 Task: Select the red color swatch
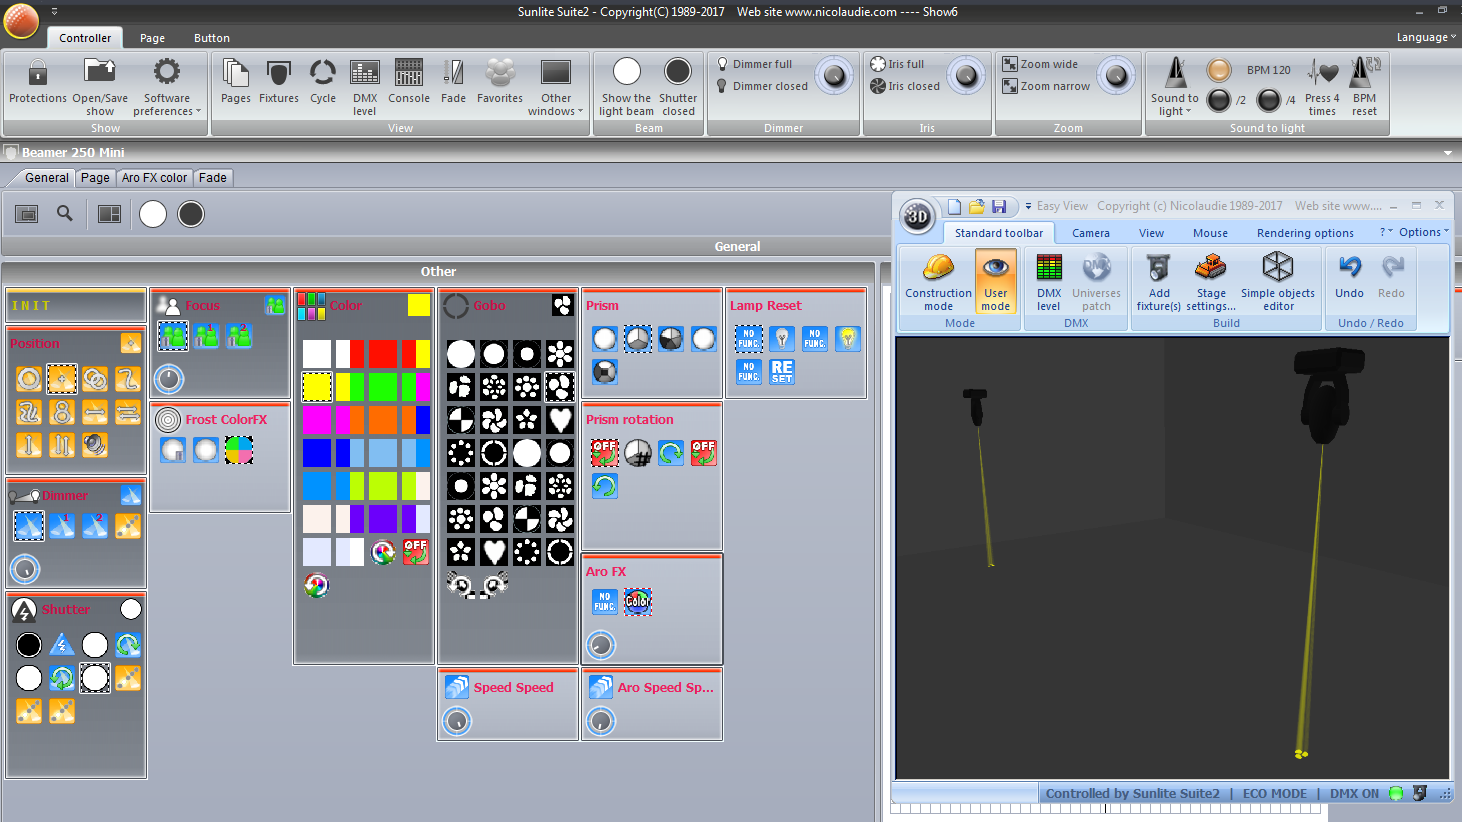click(x=383, y=354)
